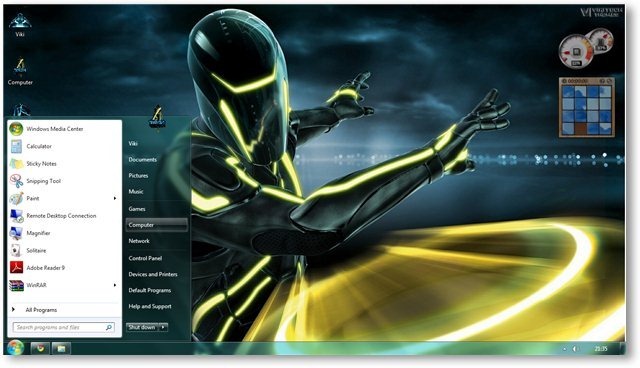
Task: Click the picture puzzle timer clock icon
Action: coord(564,81)
